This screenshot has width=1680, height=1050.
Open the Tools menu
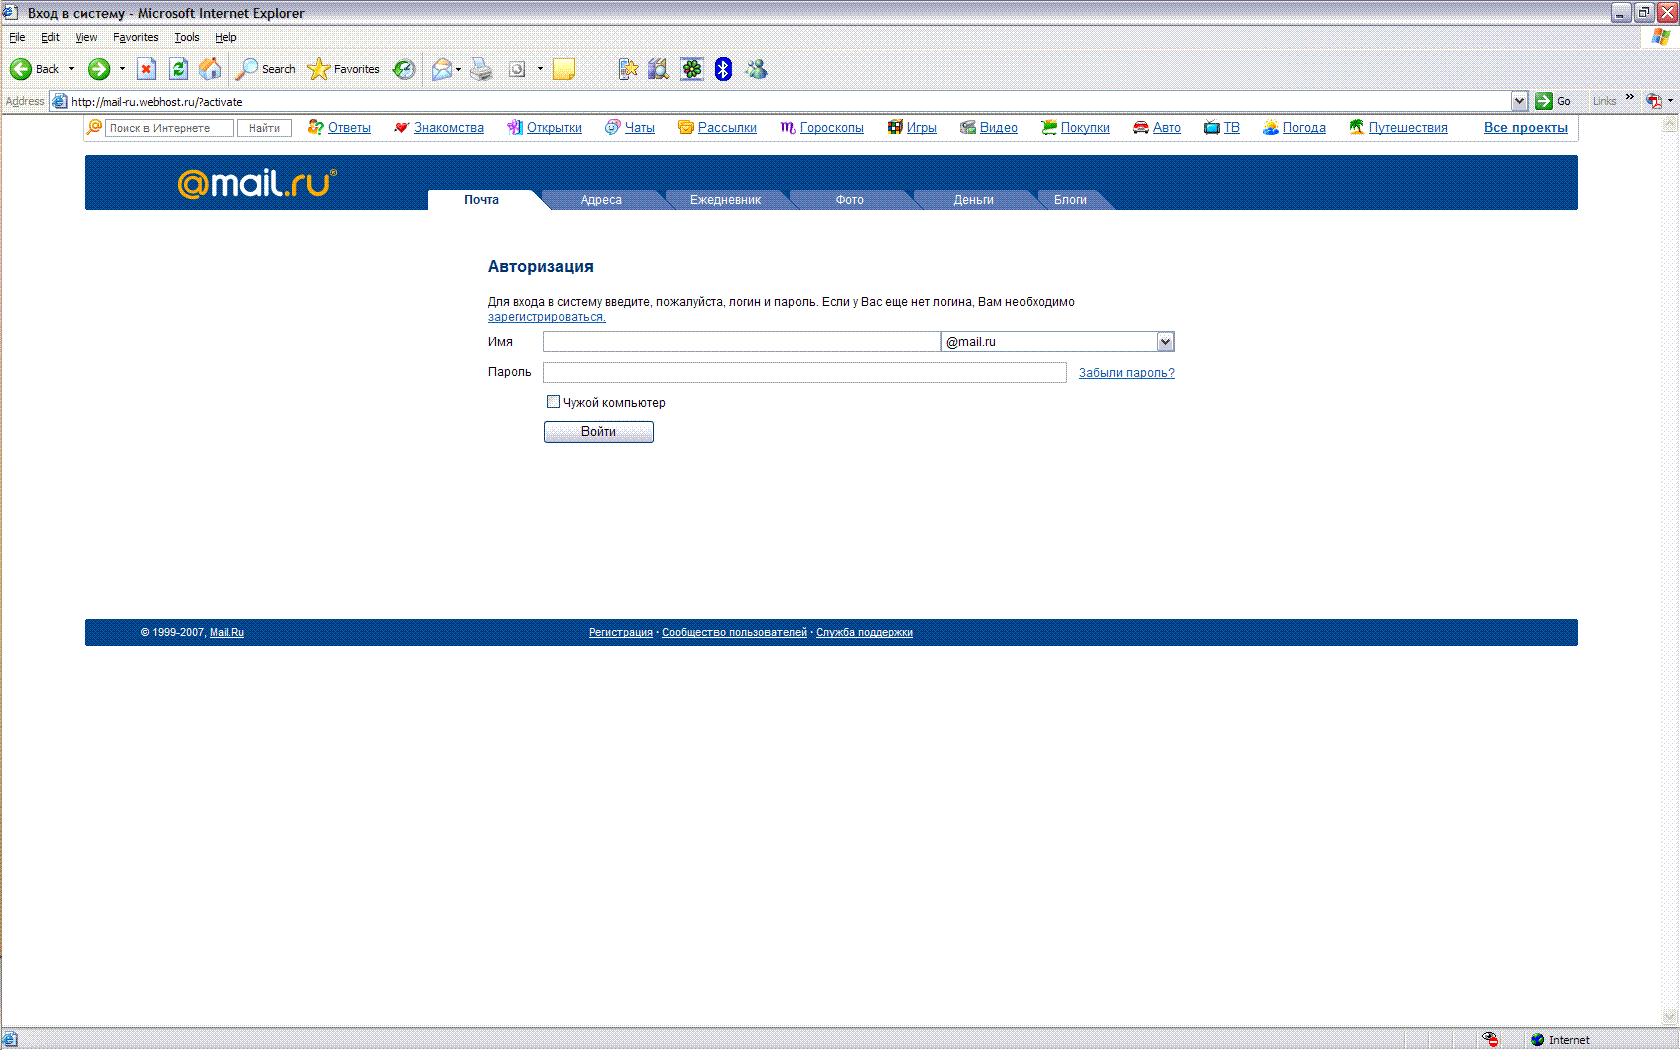pyautogui.click(x=187, y=37)
